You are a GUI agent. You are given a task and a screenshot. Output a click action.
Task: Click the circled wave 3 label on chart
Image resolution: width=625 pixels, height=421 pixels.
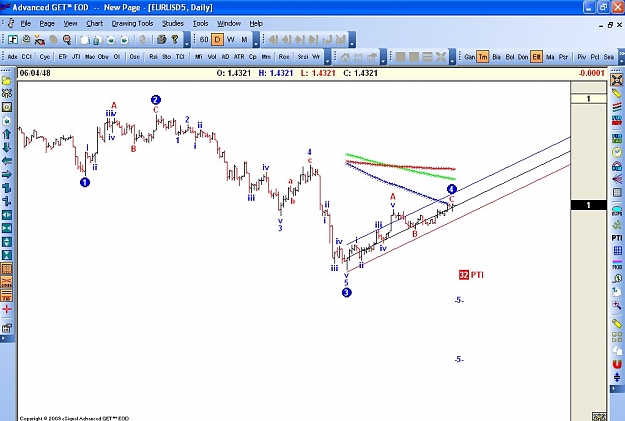(x=346, y=293)
